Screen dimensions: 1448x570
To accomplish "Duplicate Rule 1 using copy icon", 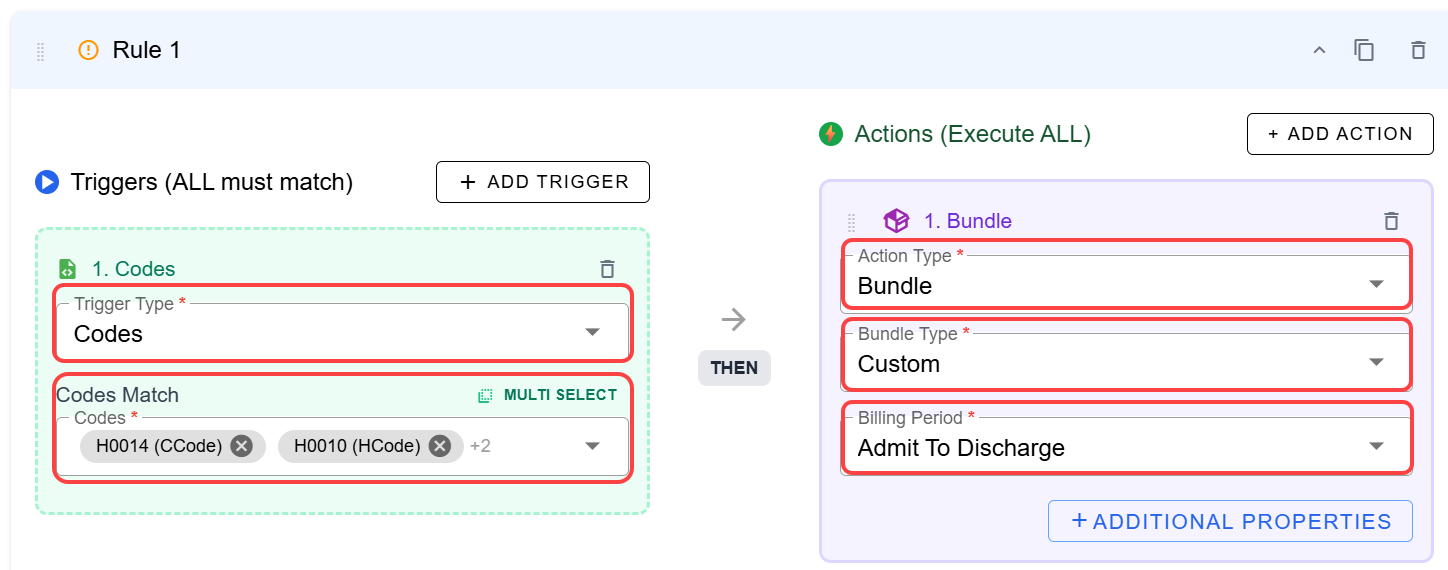I will [x=1364, y=50].
